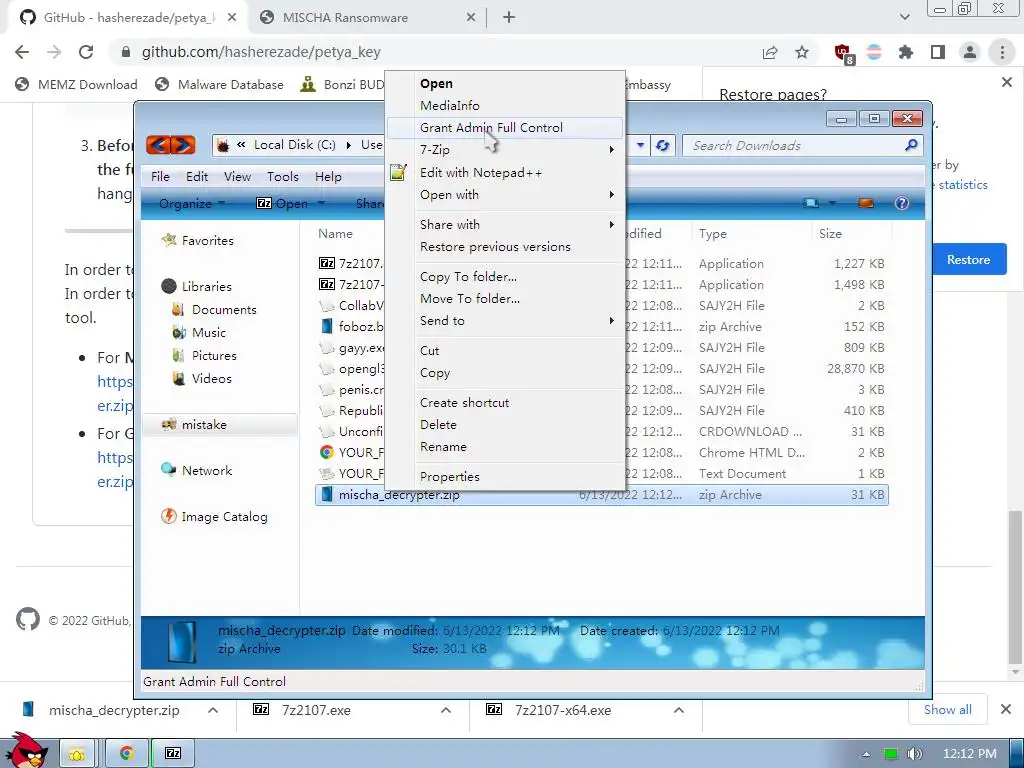Bookmark this page with the star icon
The width and height of the screenshot is (1024, 768).
802,52
